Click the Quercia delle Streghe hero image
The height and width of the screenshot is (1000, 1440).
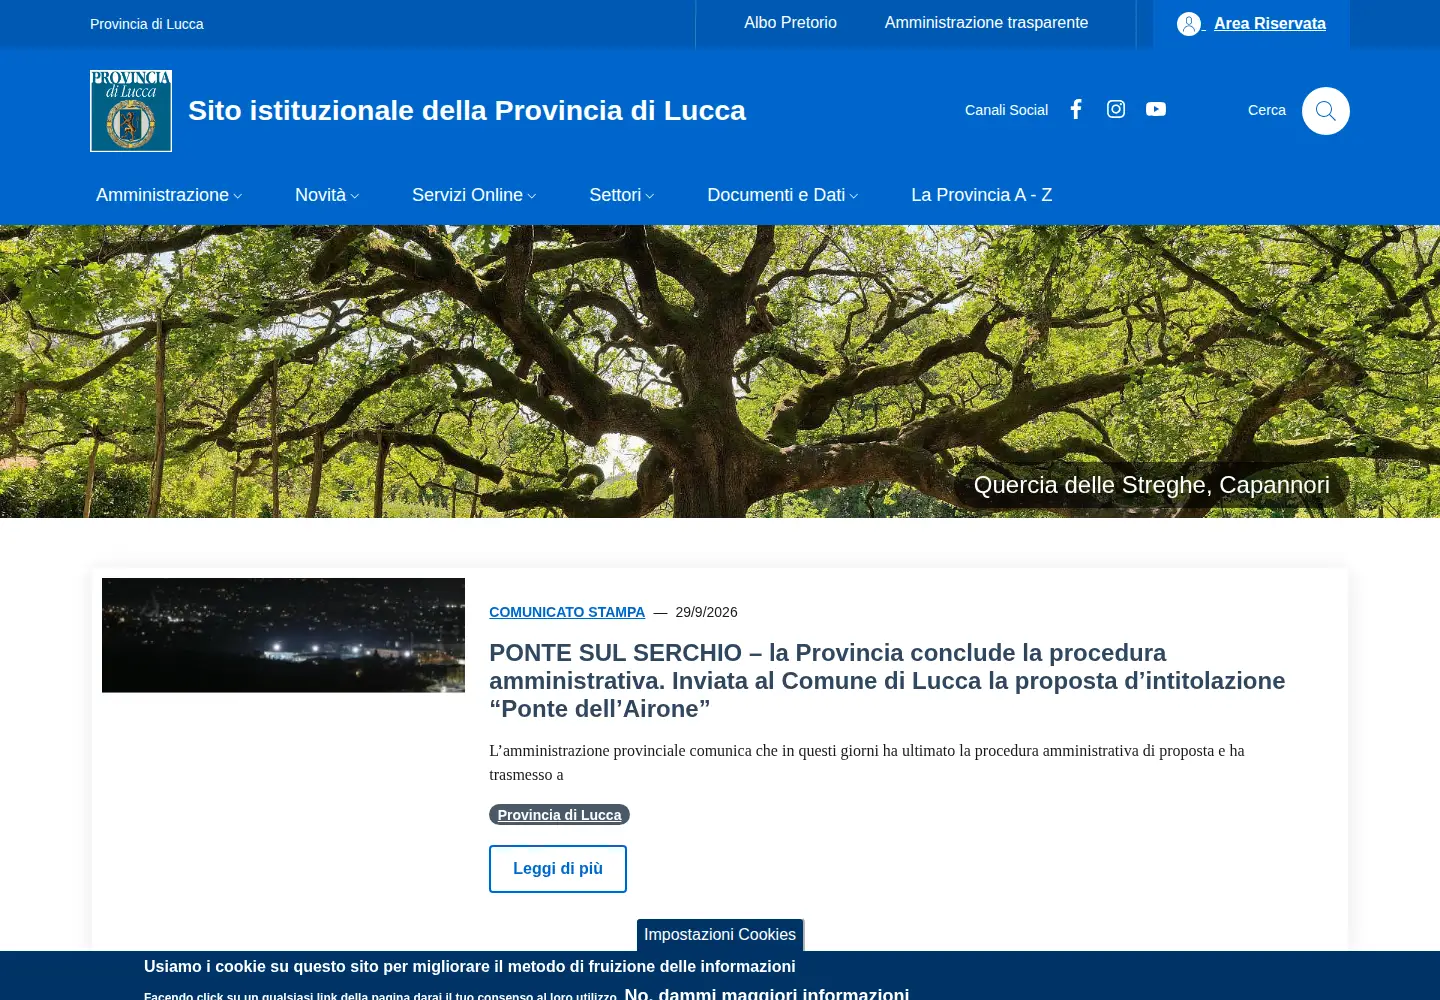coord(720,371)
